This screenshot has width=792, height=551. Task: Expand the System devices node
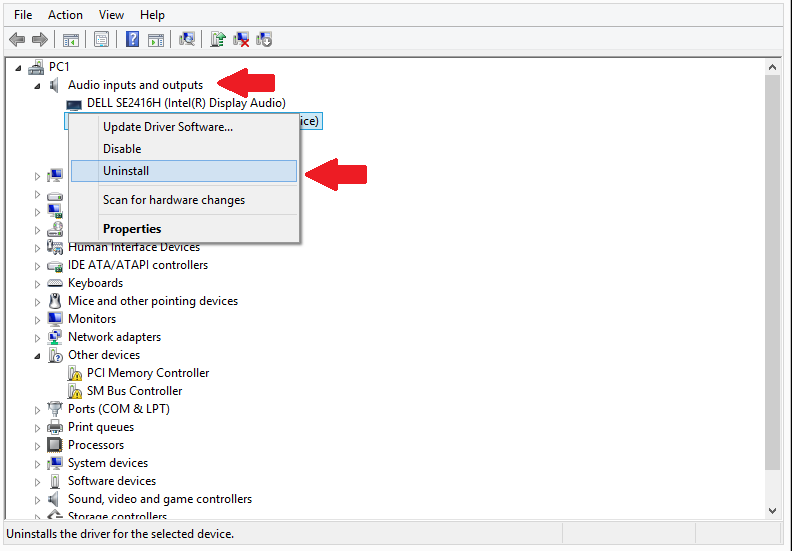(37, 464)
